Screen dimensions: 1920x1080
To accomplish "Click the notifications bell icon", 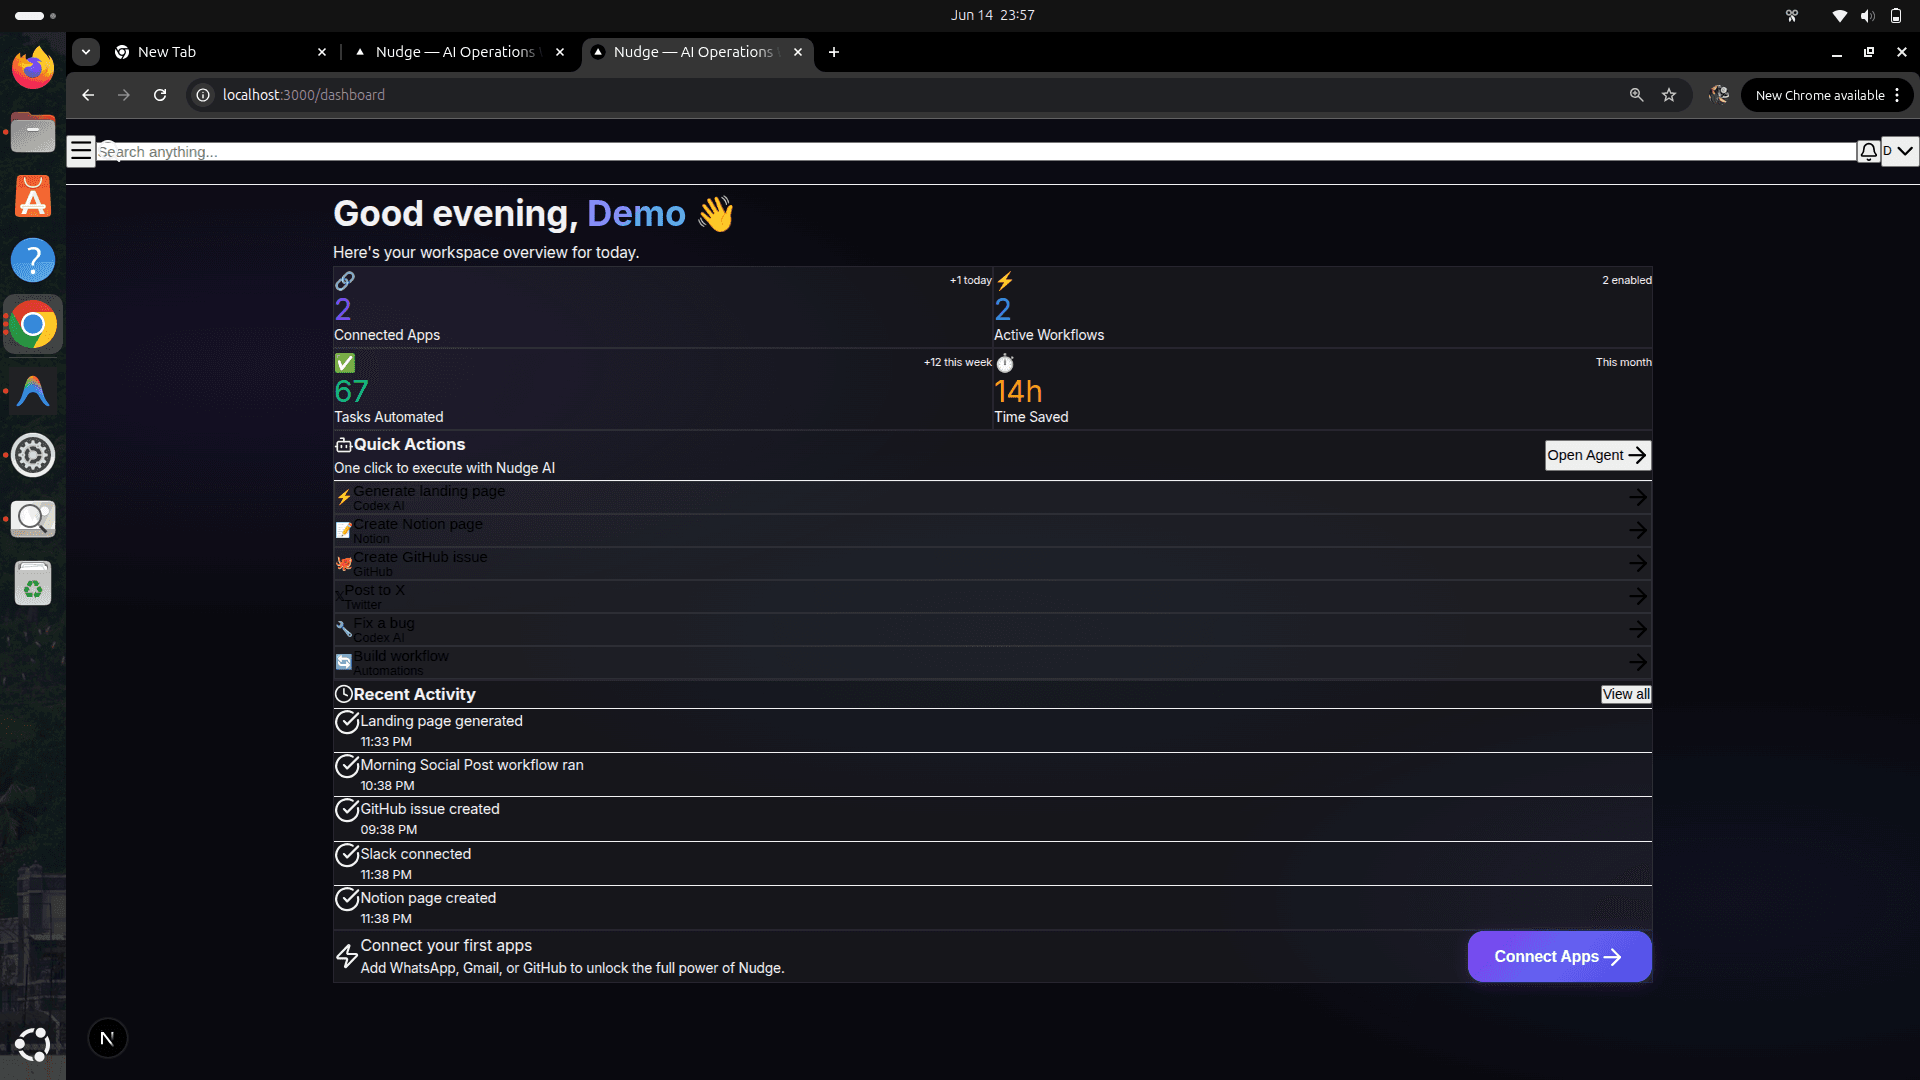I will [1868, 151].
